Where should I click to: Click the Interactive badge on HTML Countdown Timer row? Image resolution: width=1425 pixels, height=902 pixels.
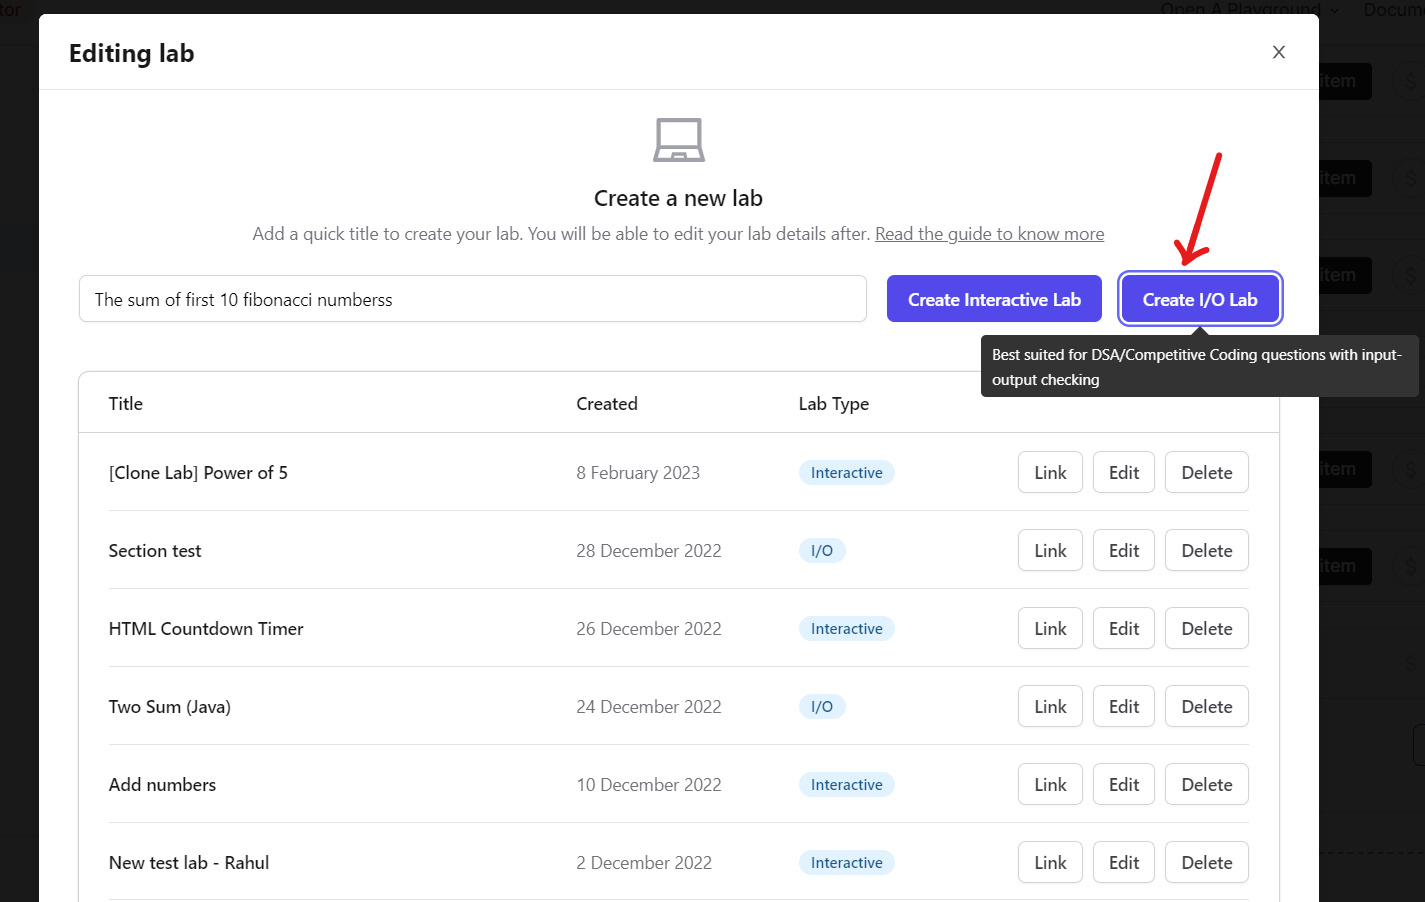point(846,629)
